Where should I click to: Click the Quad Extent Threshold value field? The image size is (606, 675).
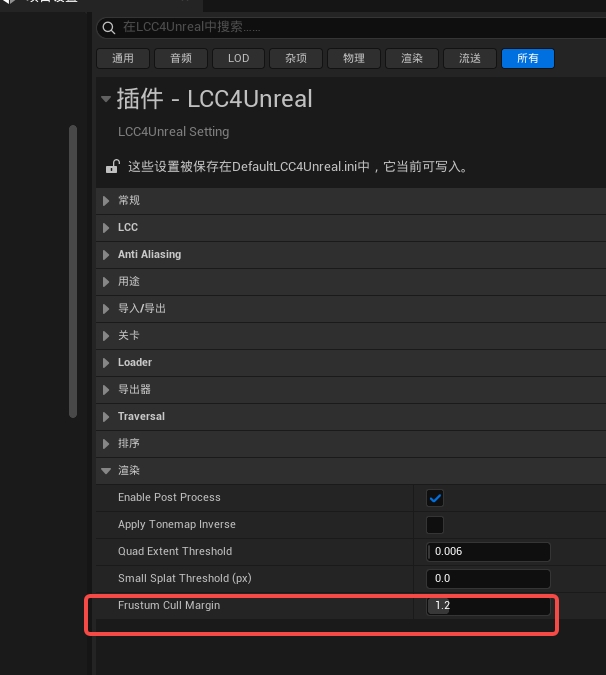click(488, 552)
